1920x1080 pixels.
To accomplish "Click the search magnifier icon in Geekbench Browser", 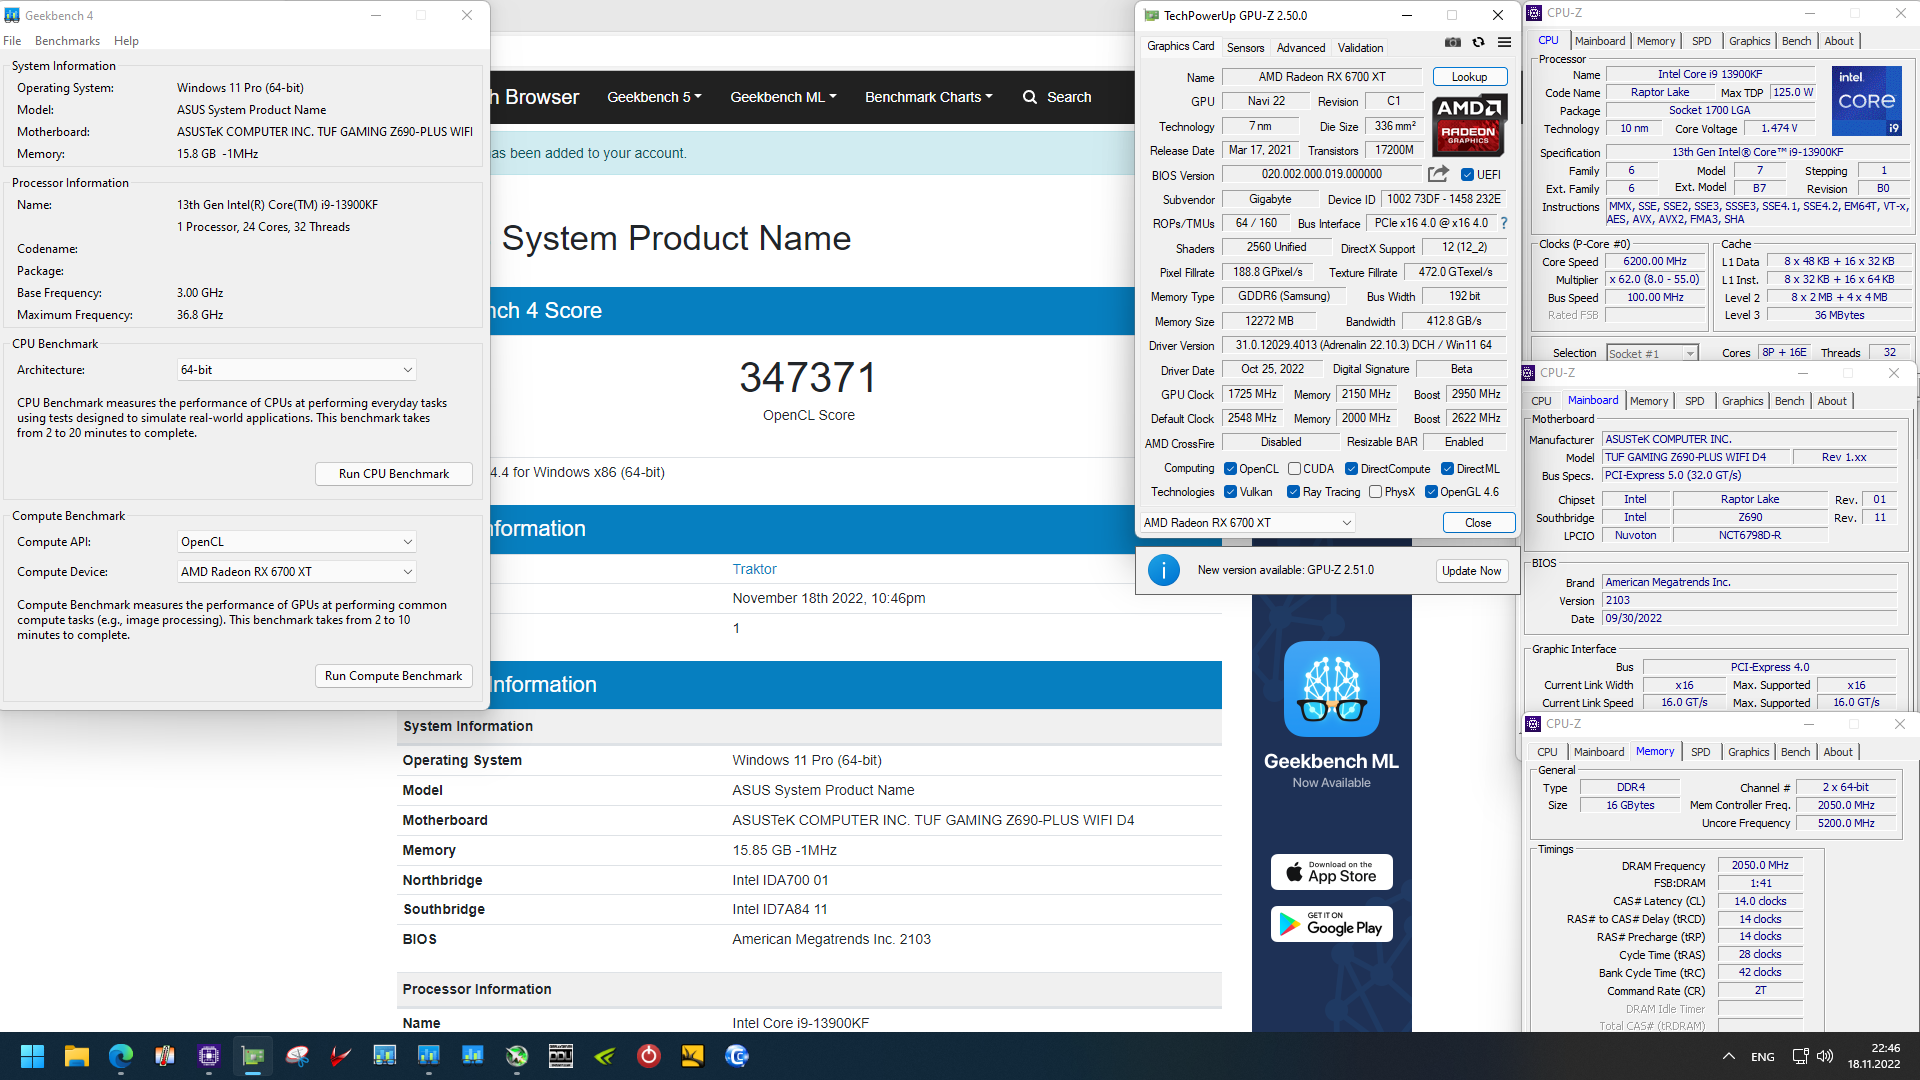I will [1030, 97].
